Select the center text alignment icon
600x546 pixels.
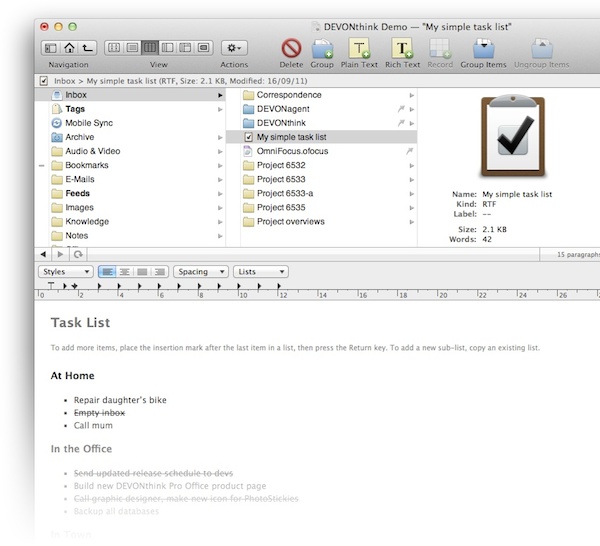(124, 271)
